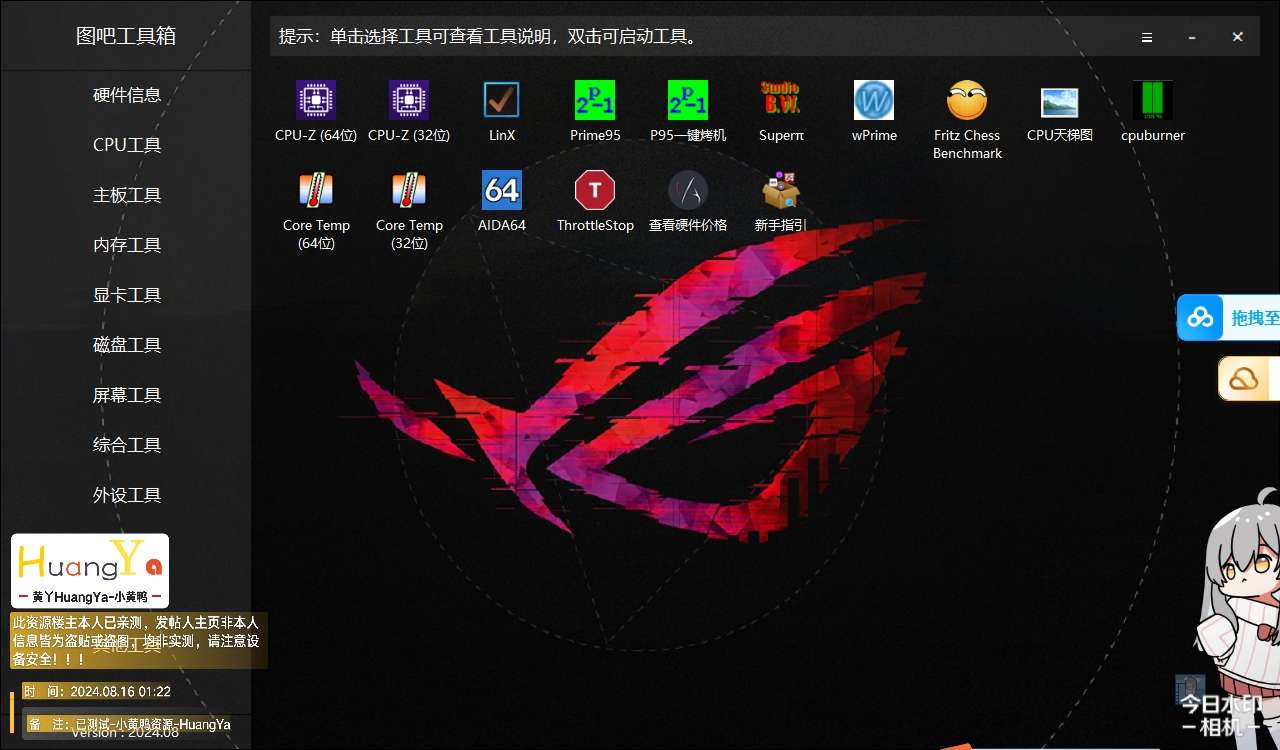The width and height of the screenshot is (1280, 750).
Task: Click the Fritz Chess Benchmark icon
Action: pyautogui.click(x=967, y=101)
